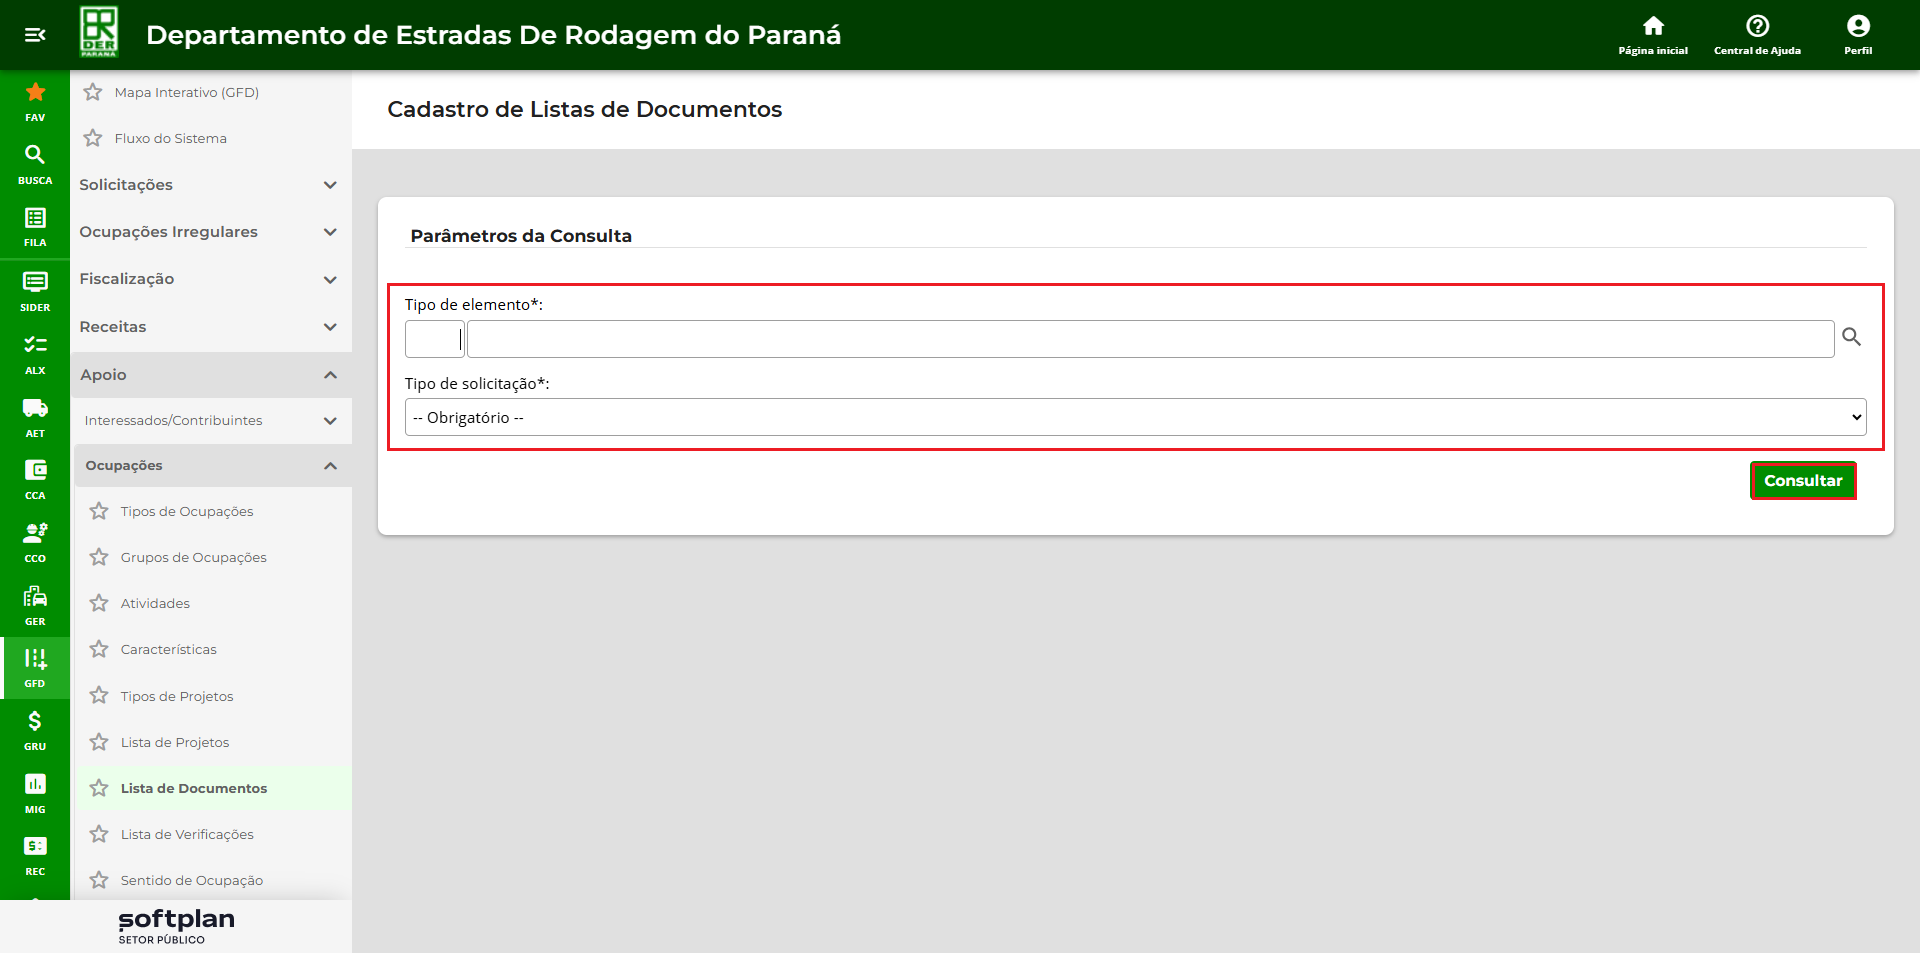1920x953 pixels.
Task: Open the AET truck icon module
Action: 35,416
